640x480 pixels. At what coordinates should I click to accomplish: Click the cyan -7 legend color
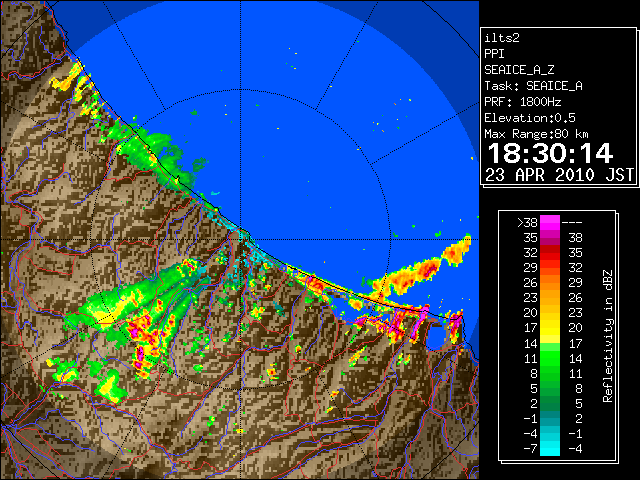click(550, 449)
